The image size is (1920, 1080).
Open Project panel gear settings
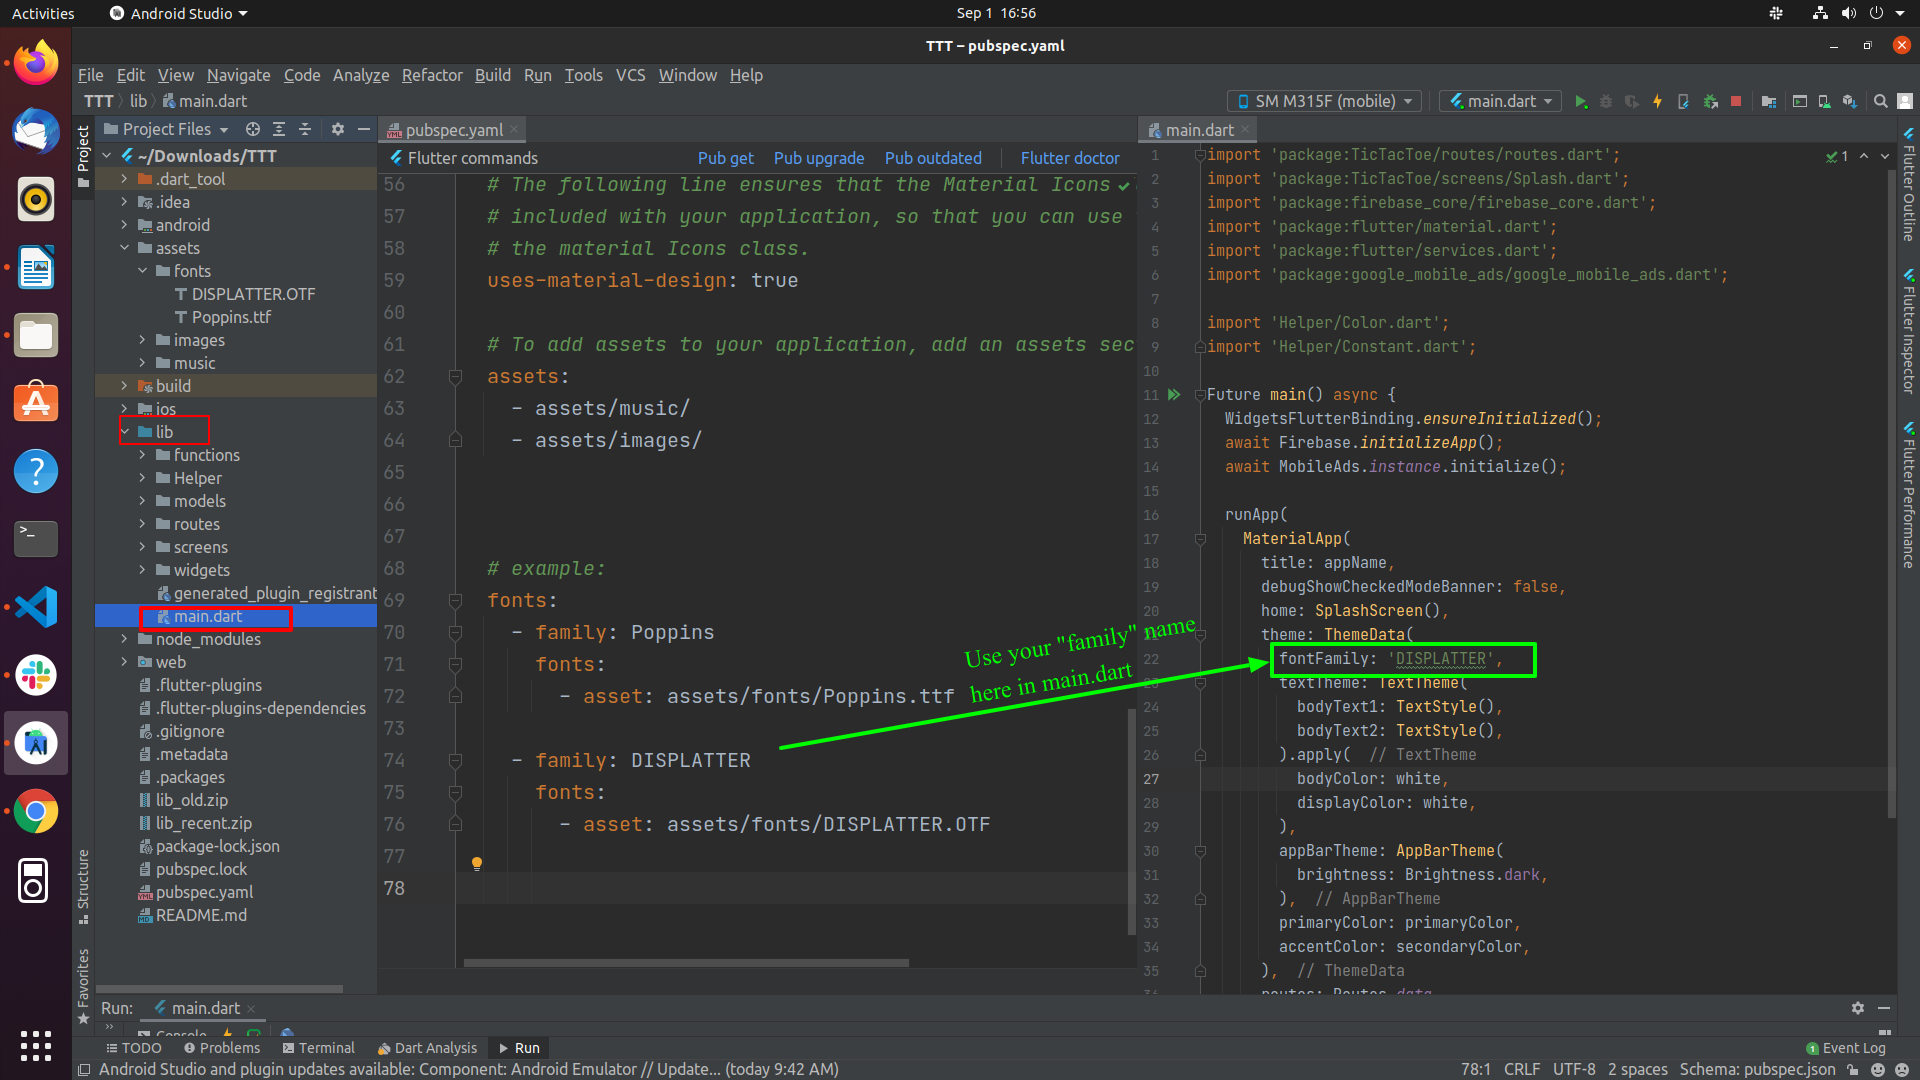pos(338,129)
